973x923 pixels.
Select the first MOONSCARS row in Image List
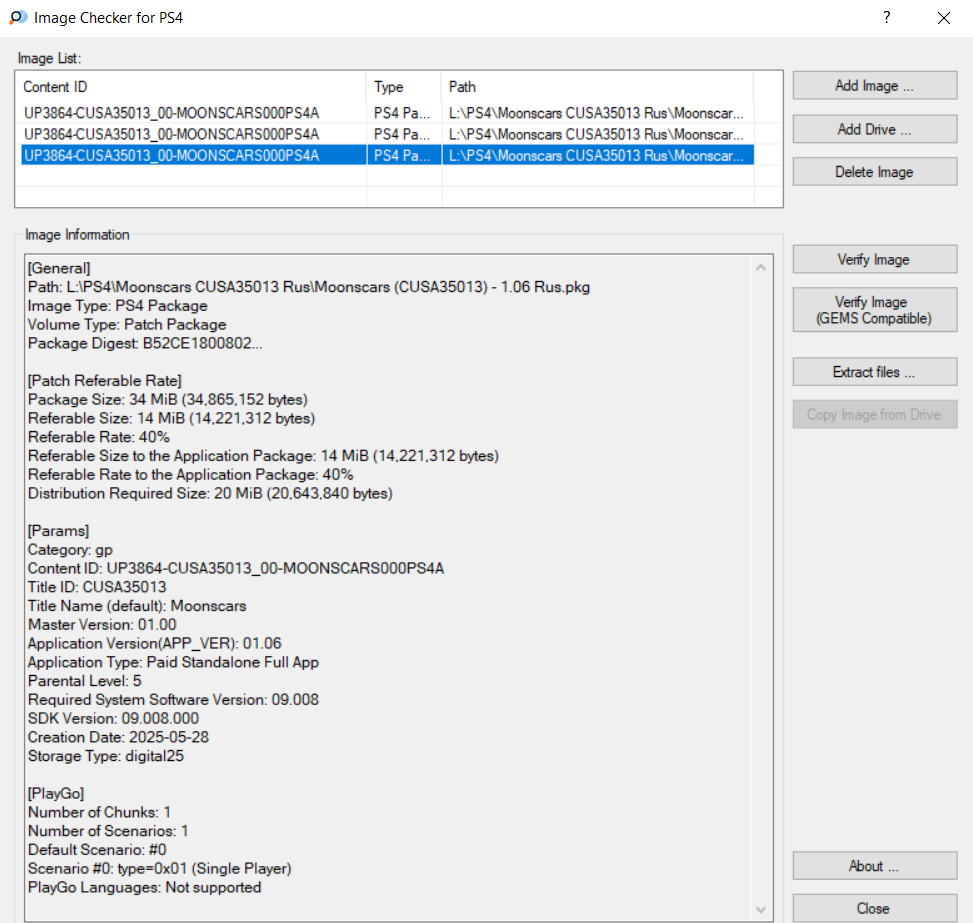click(387, 113)
